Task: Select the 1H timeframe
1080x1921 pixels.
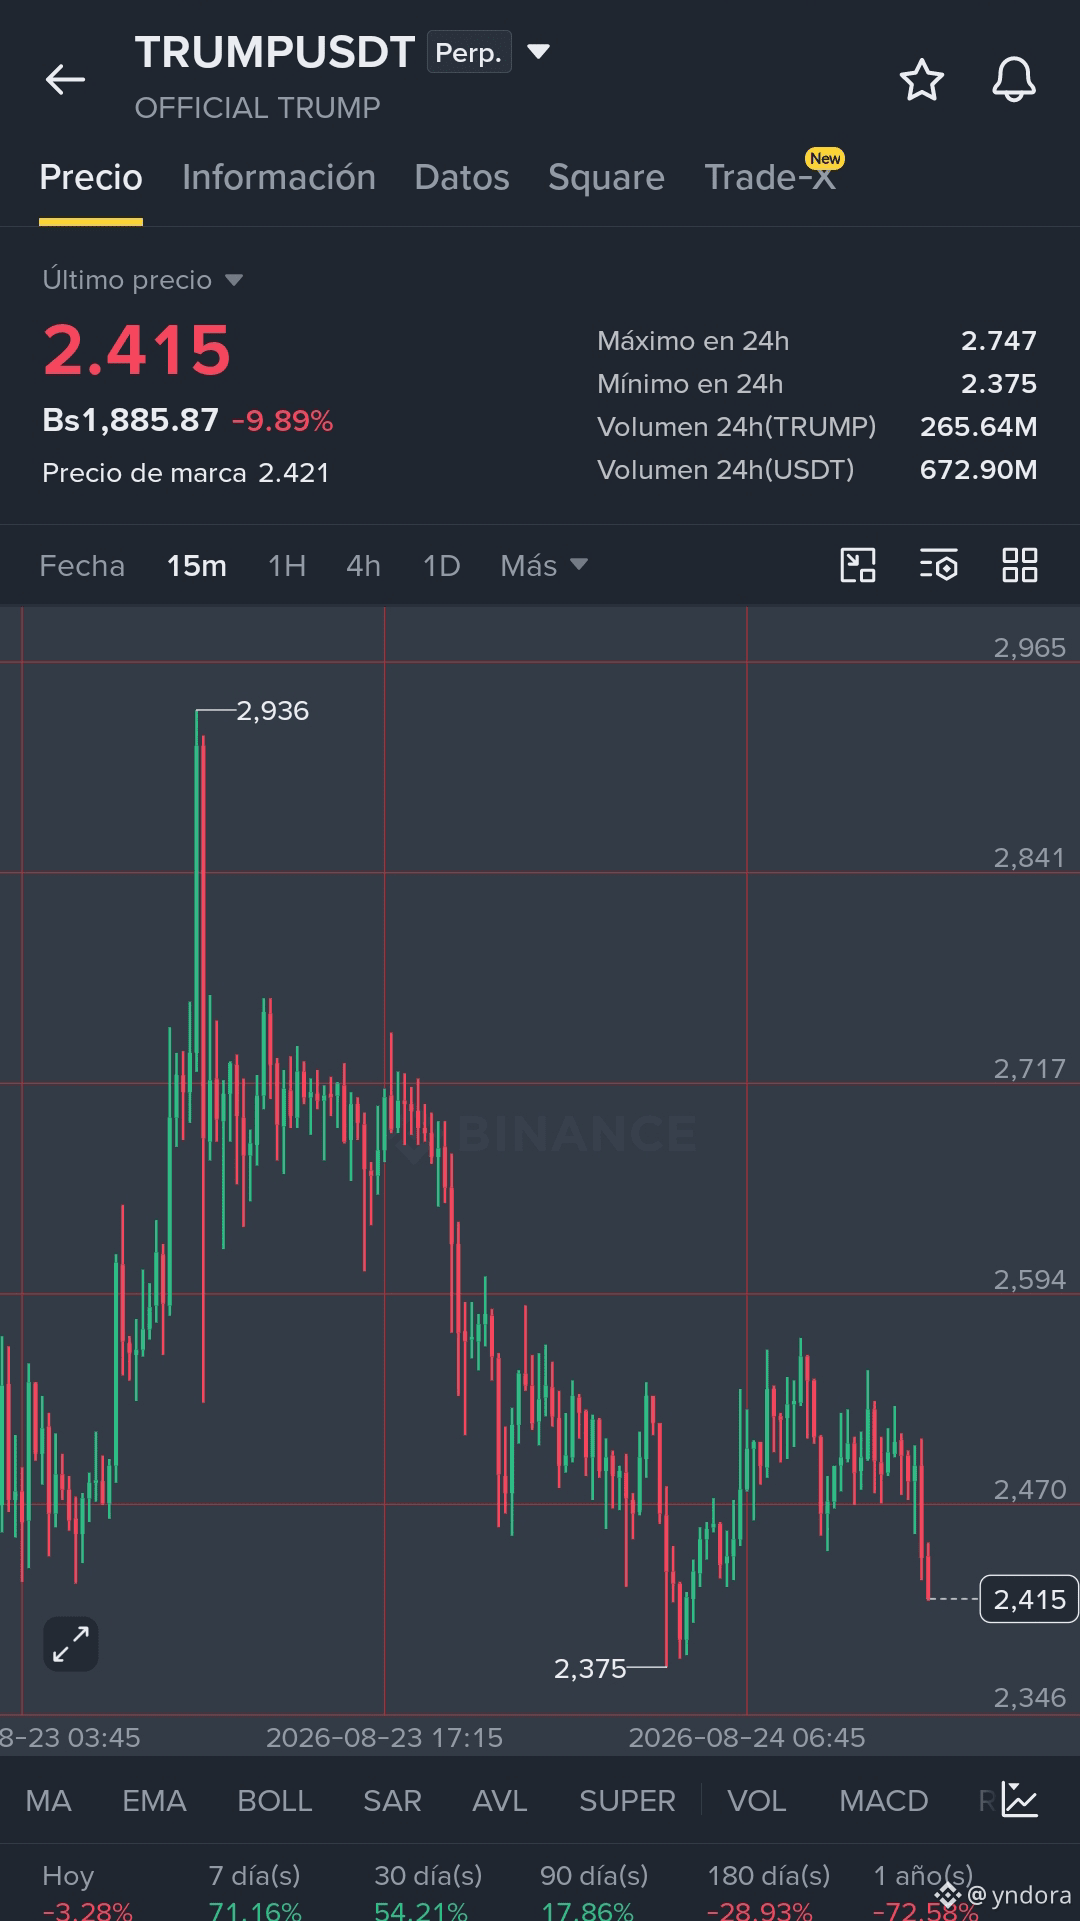Action: (287, 566)
